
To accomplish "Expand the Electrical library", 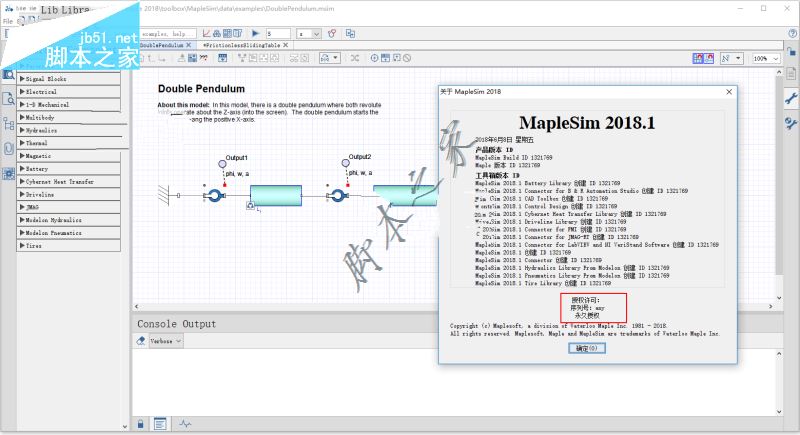I will coord(69,92).
